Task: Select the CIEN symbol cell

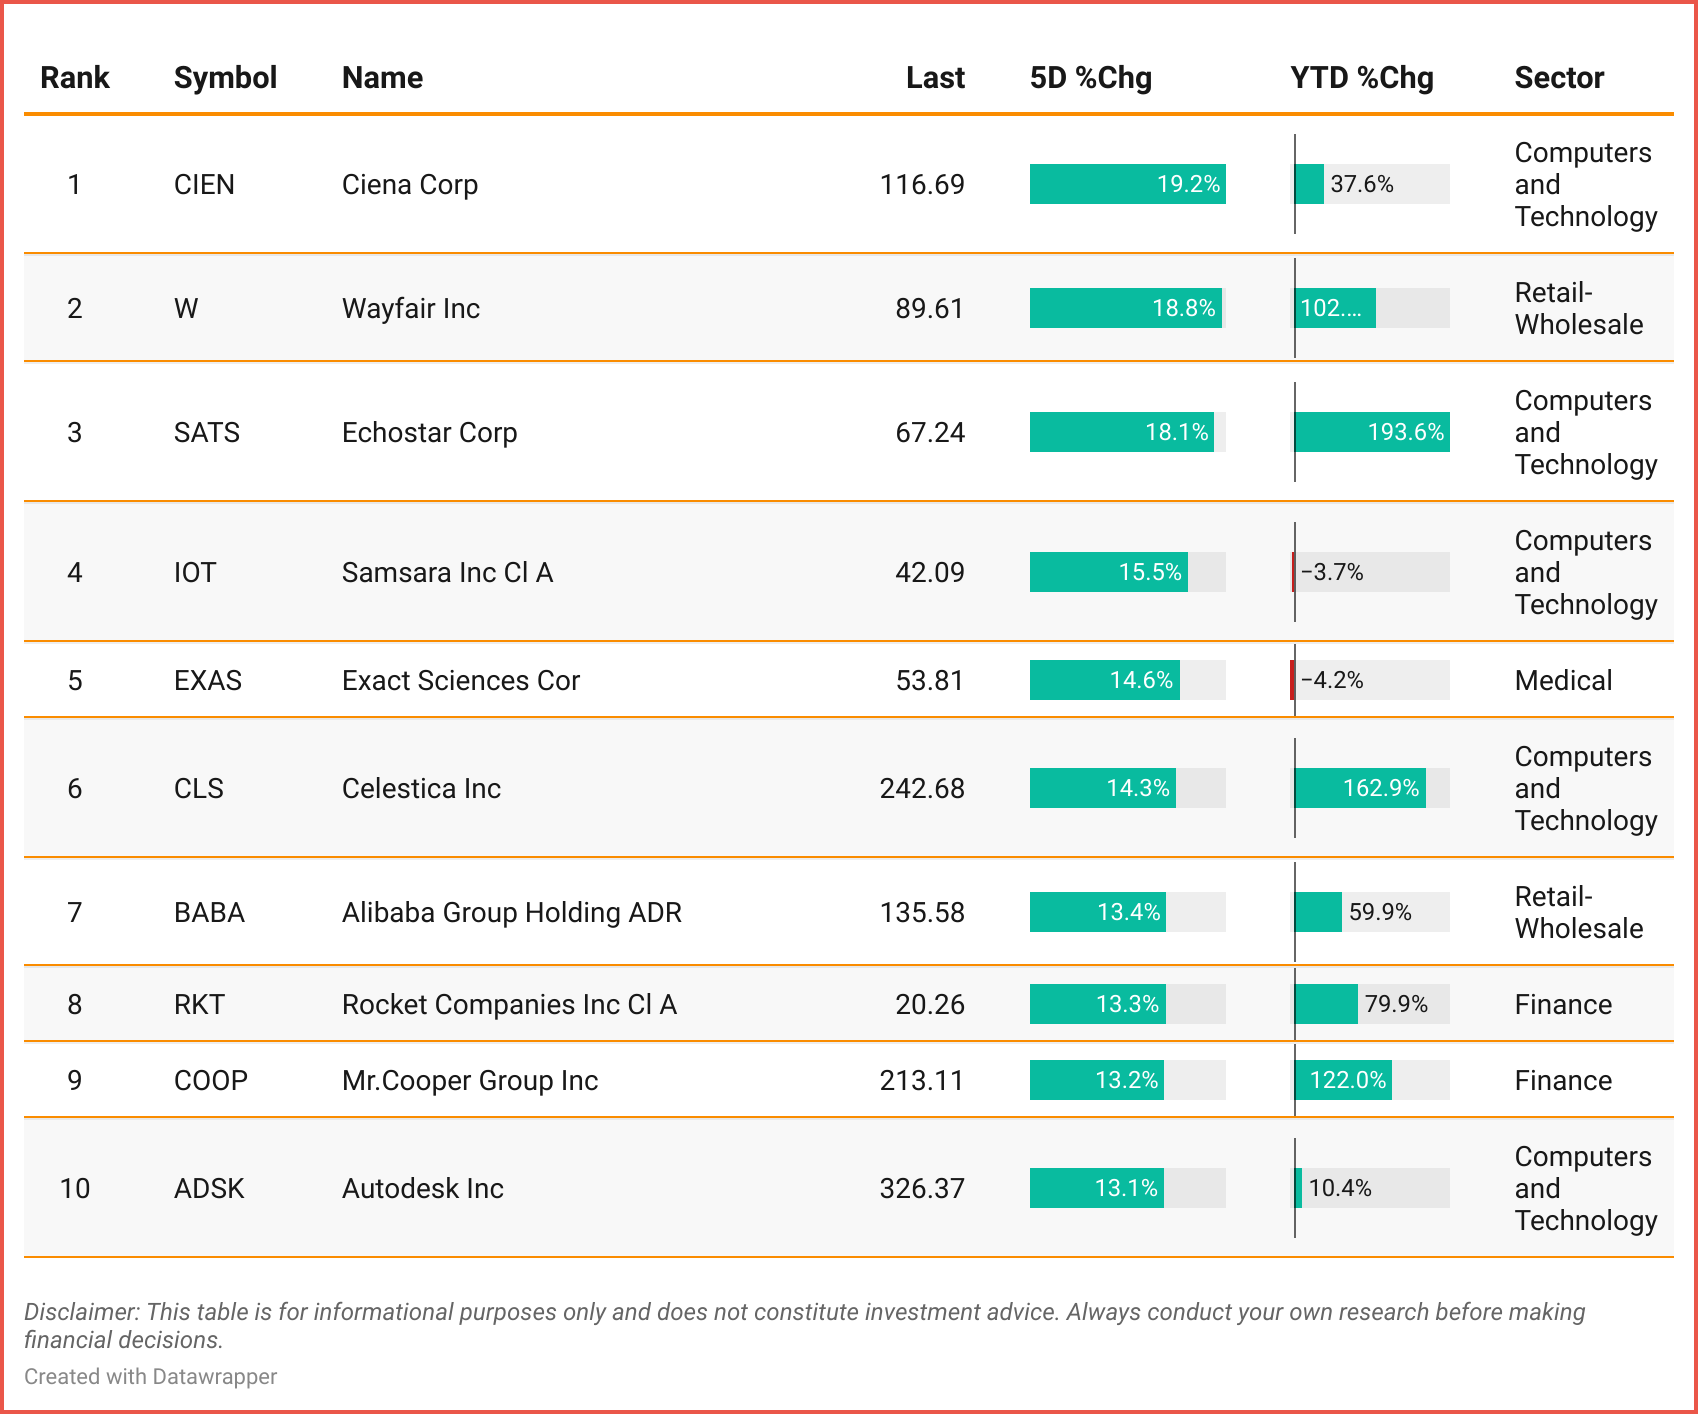Action: [204, 184]
